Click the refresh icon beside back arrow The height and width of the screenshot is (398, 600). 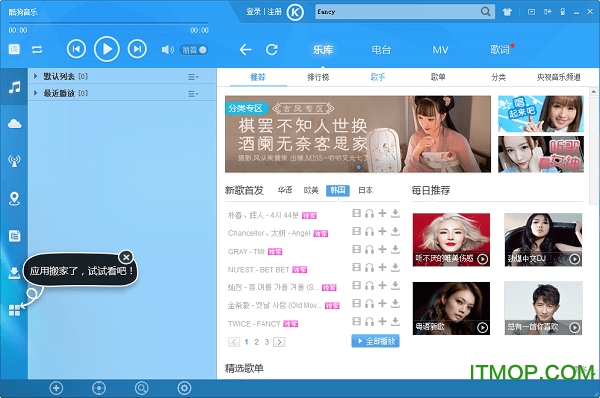click(x=272, y=49)
